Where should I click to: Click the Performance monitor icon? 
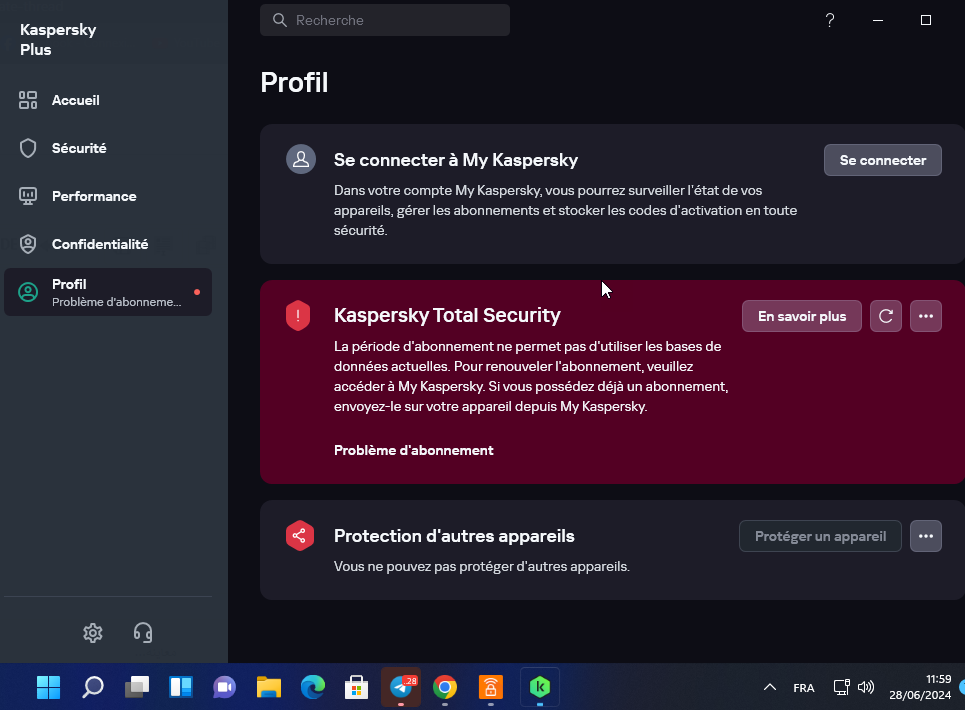28,196
